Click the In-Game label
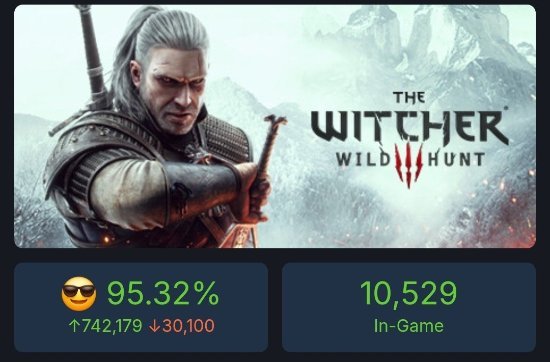Image resolution: width=550 pixels, height=362 pixels. [409, 326]
